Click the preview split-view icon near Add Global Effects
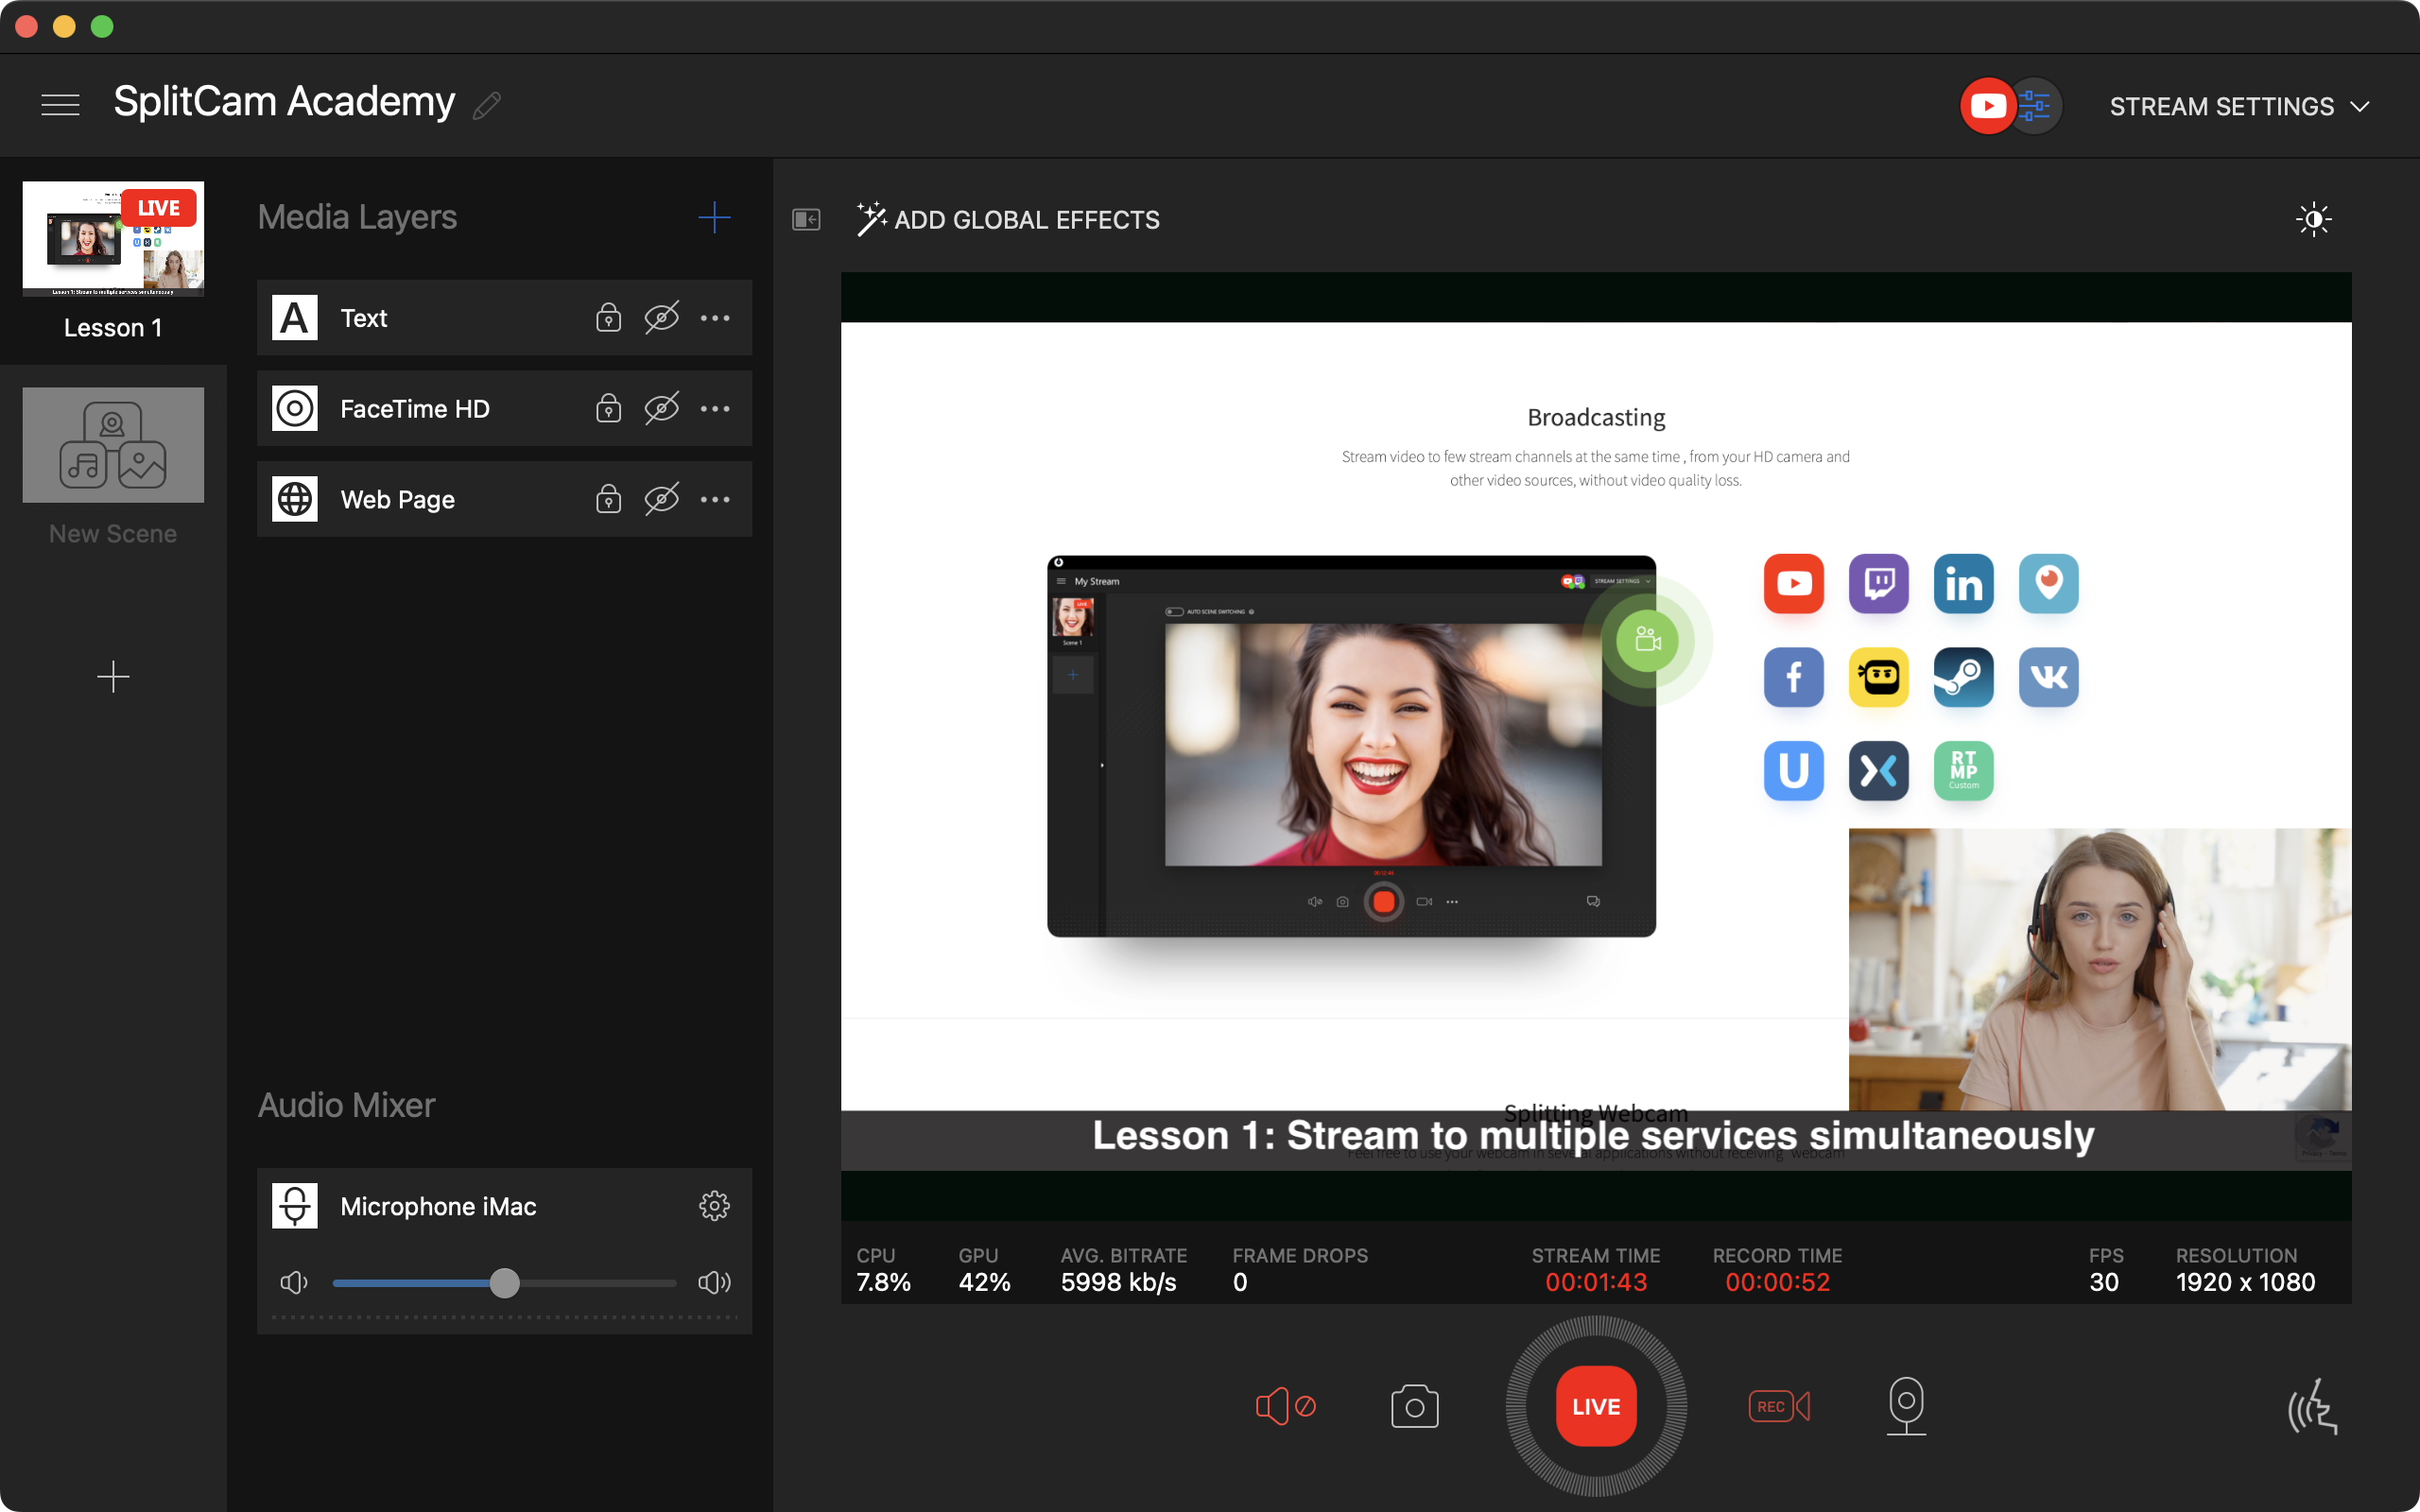The image size is (2420, 1512). click(x=806, y=219)
